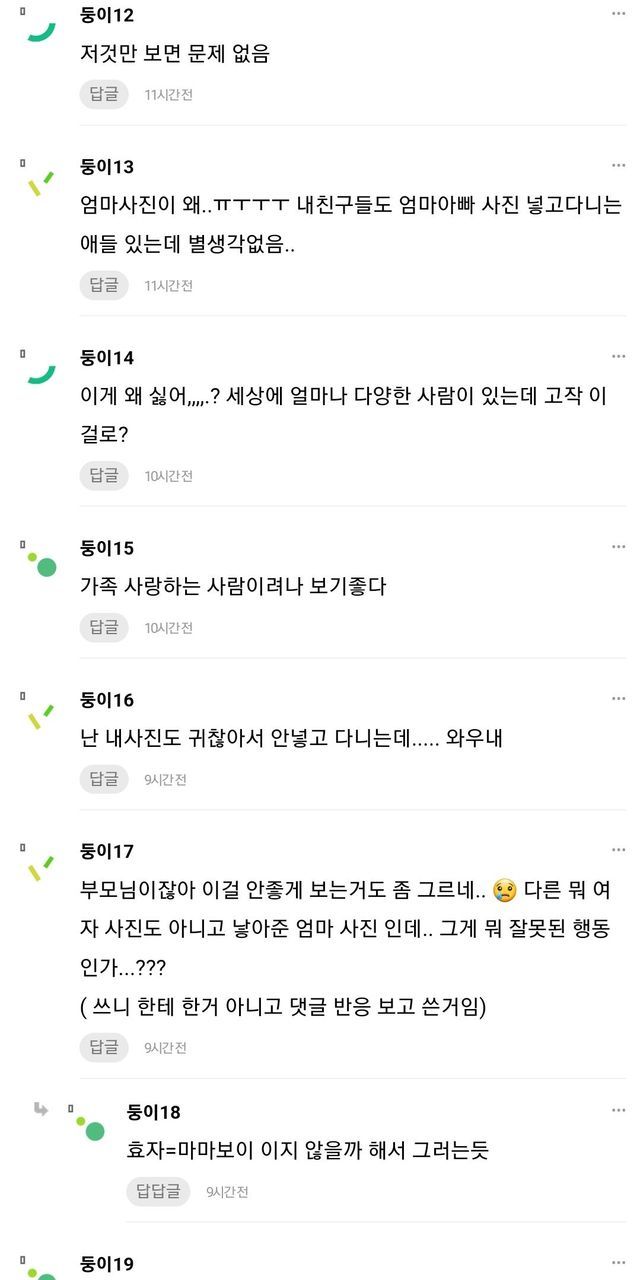The image size is (640, 1280).
Task: Tap 답글 below 둥이17 comment
Action: [x=104, y=1047]
